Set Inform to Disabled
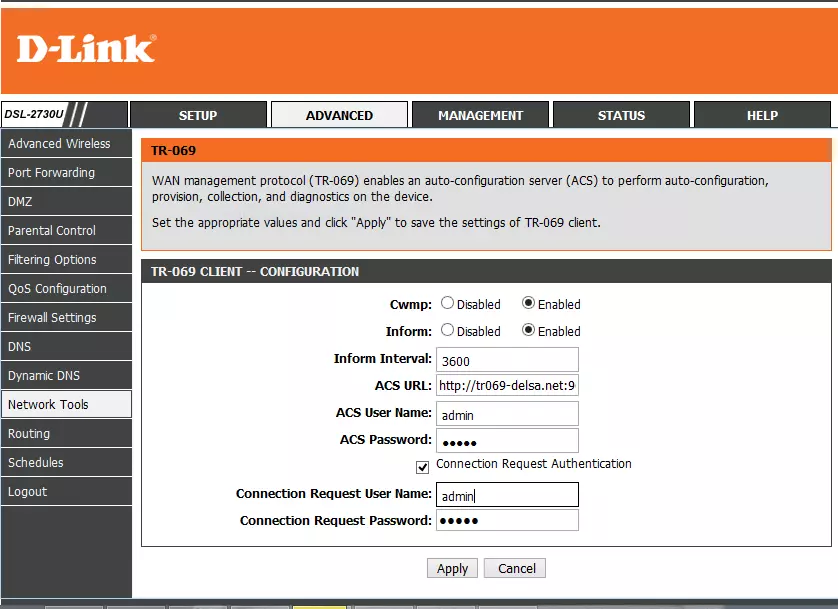Image resolution: width=838 pixels, height=609 pixels. point(447,330)
